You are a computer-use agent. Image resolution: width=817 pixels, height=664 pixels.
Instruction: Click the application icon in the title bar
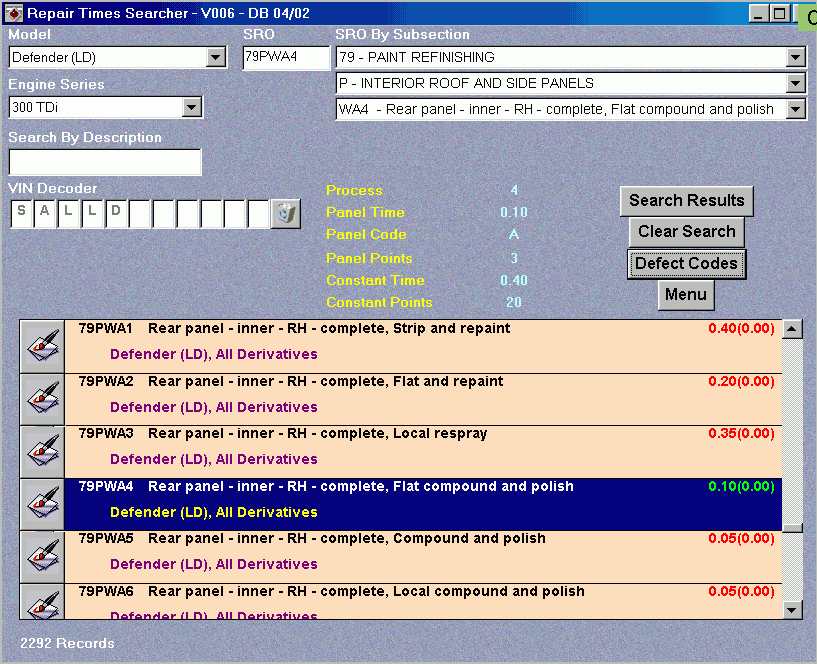point(14,14)
